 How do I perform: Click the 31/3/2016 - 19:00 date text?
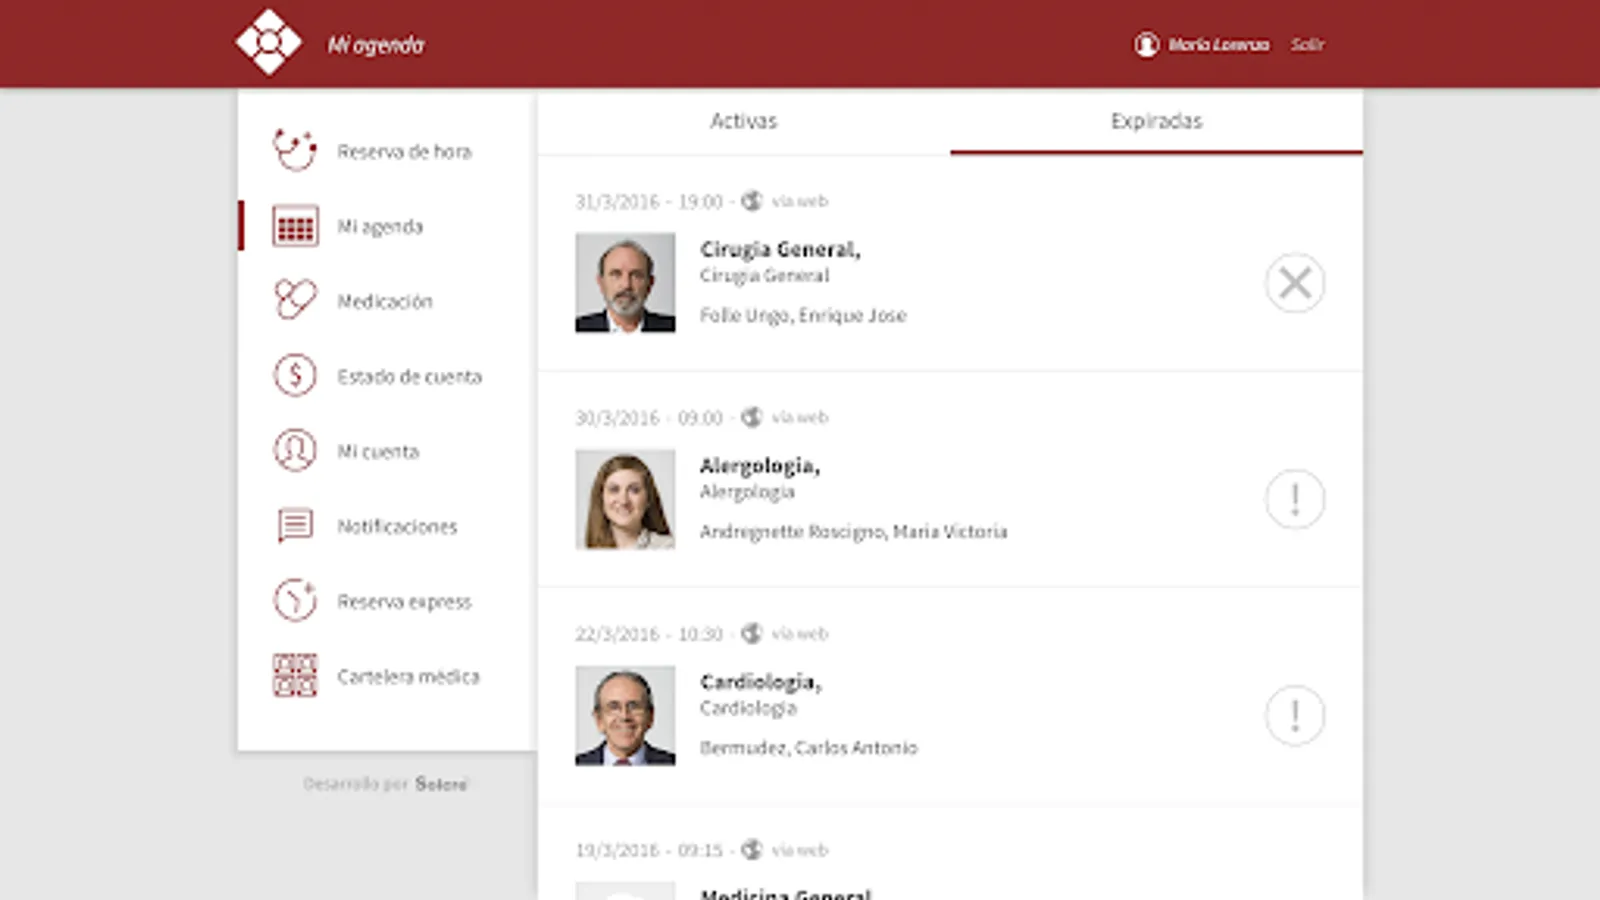(648, 201)
